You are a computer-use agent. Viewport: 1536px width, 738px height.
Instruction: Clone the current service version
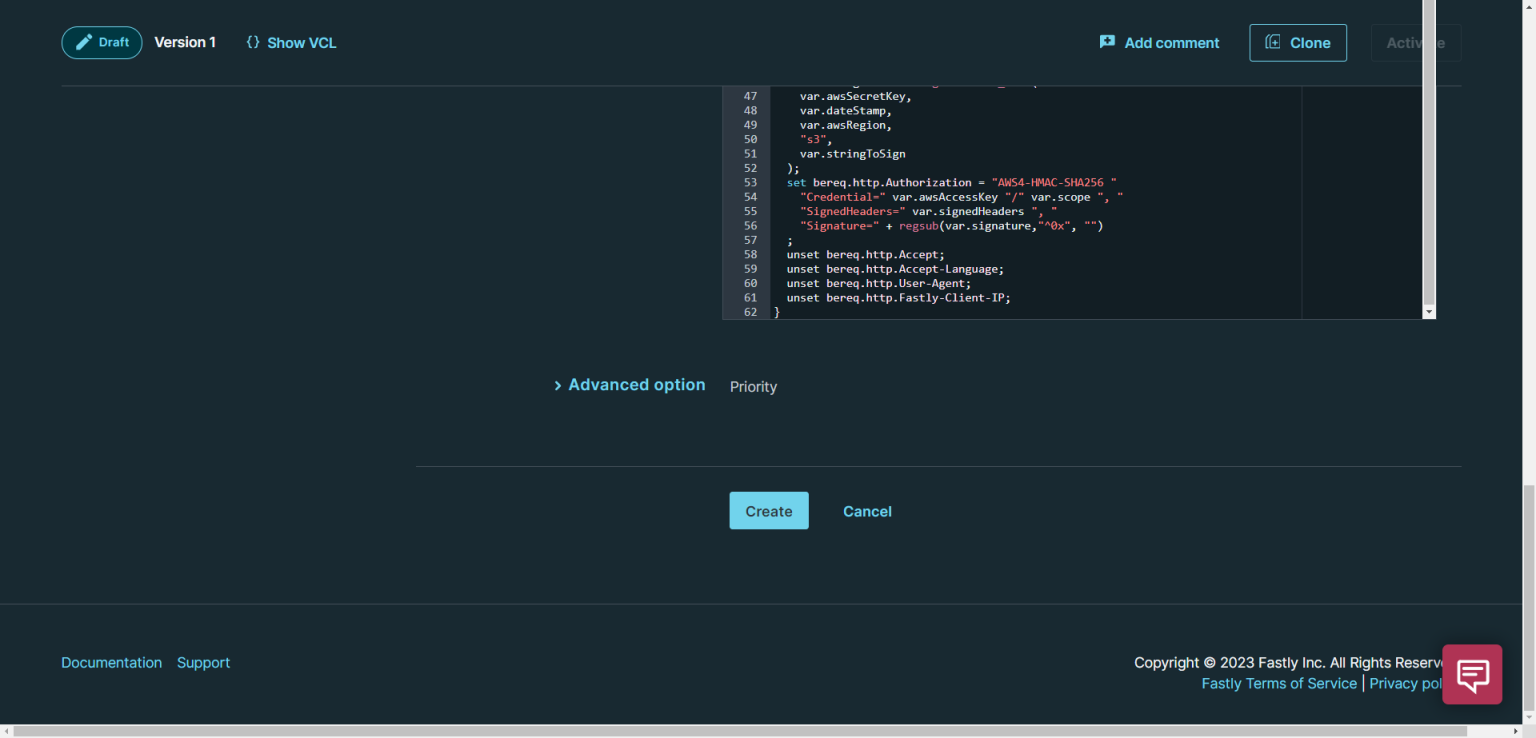pyautogui.click(x=1298, y=42)
